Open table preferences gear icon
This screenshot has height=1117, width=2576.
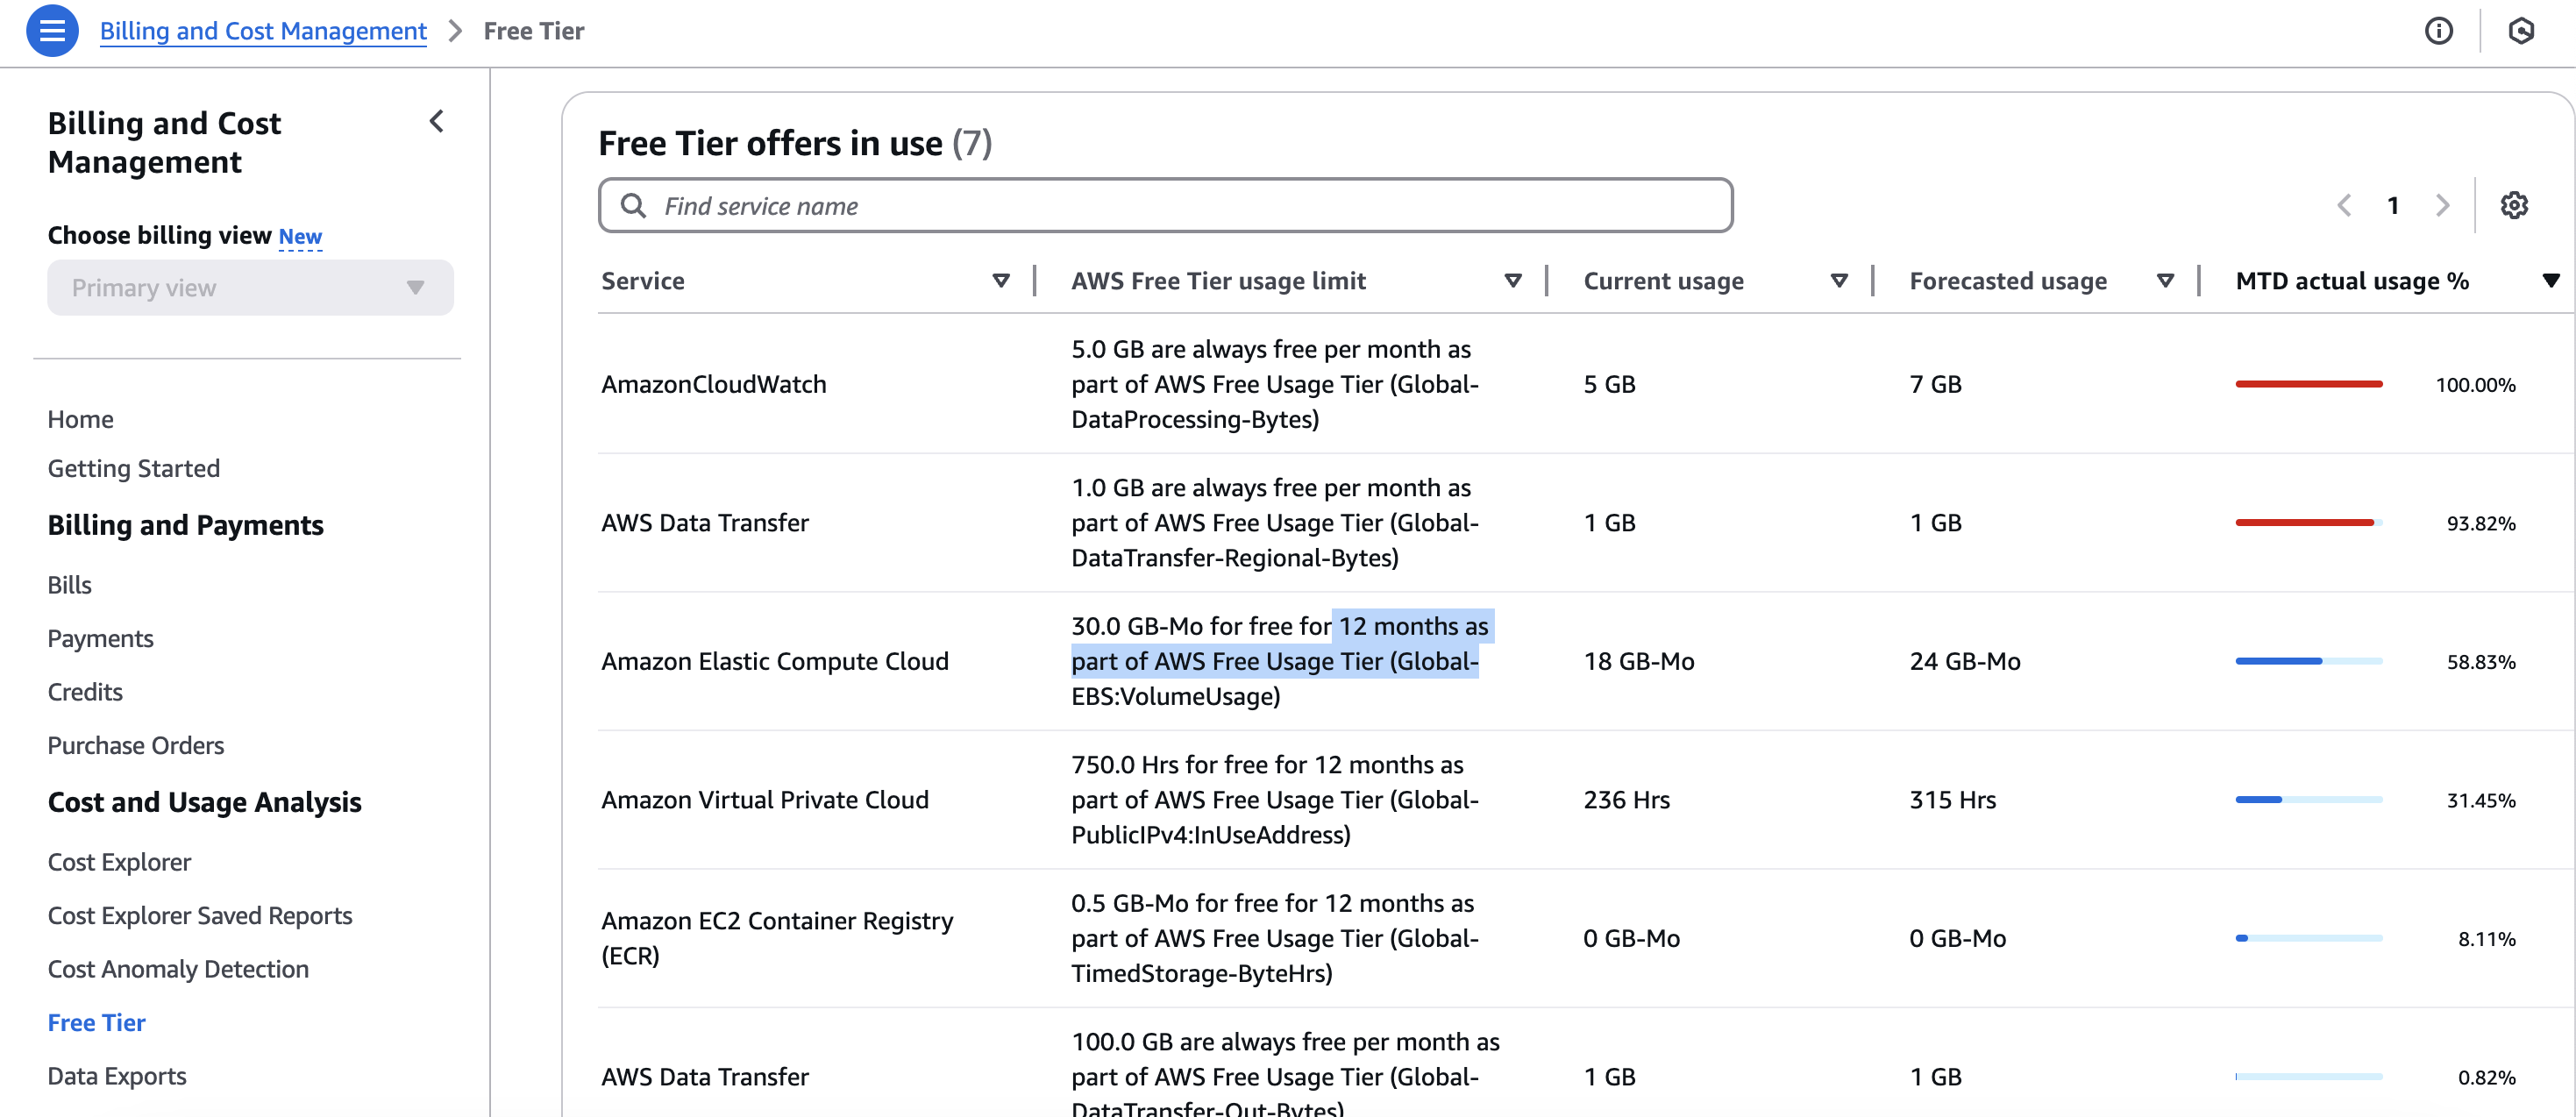click(2514, 206)
